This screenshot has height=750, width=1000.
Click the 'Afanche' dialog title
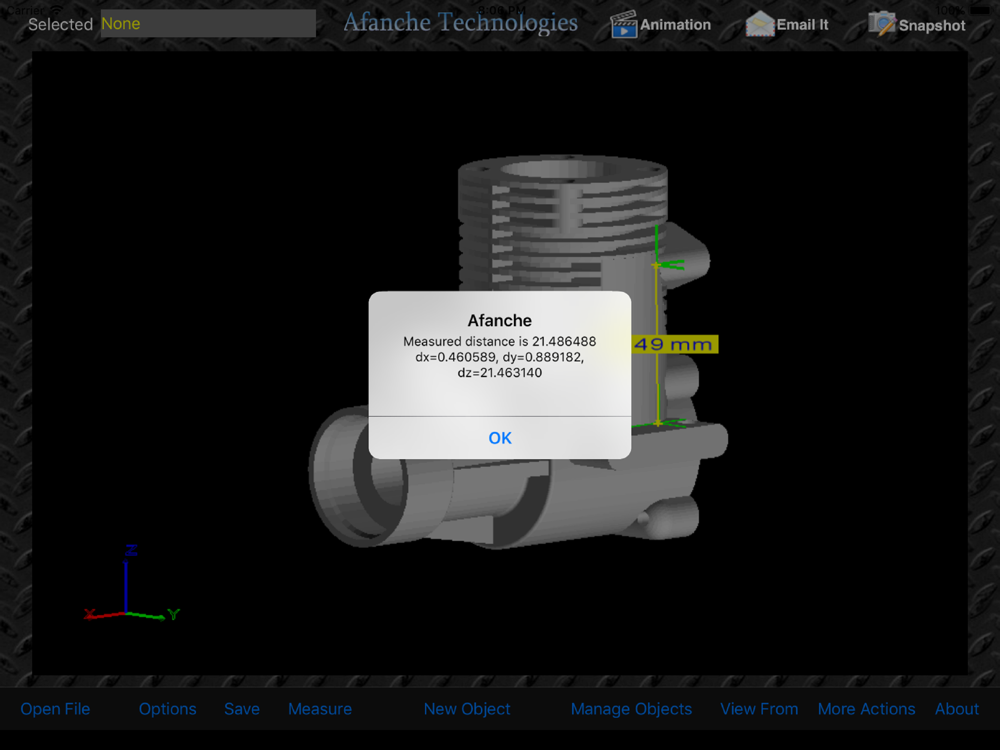pyautogui.click(x=499, y=320)
